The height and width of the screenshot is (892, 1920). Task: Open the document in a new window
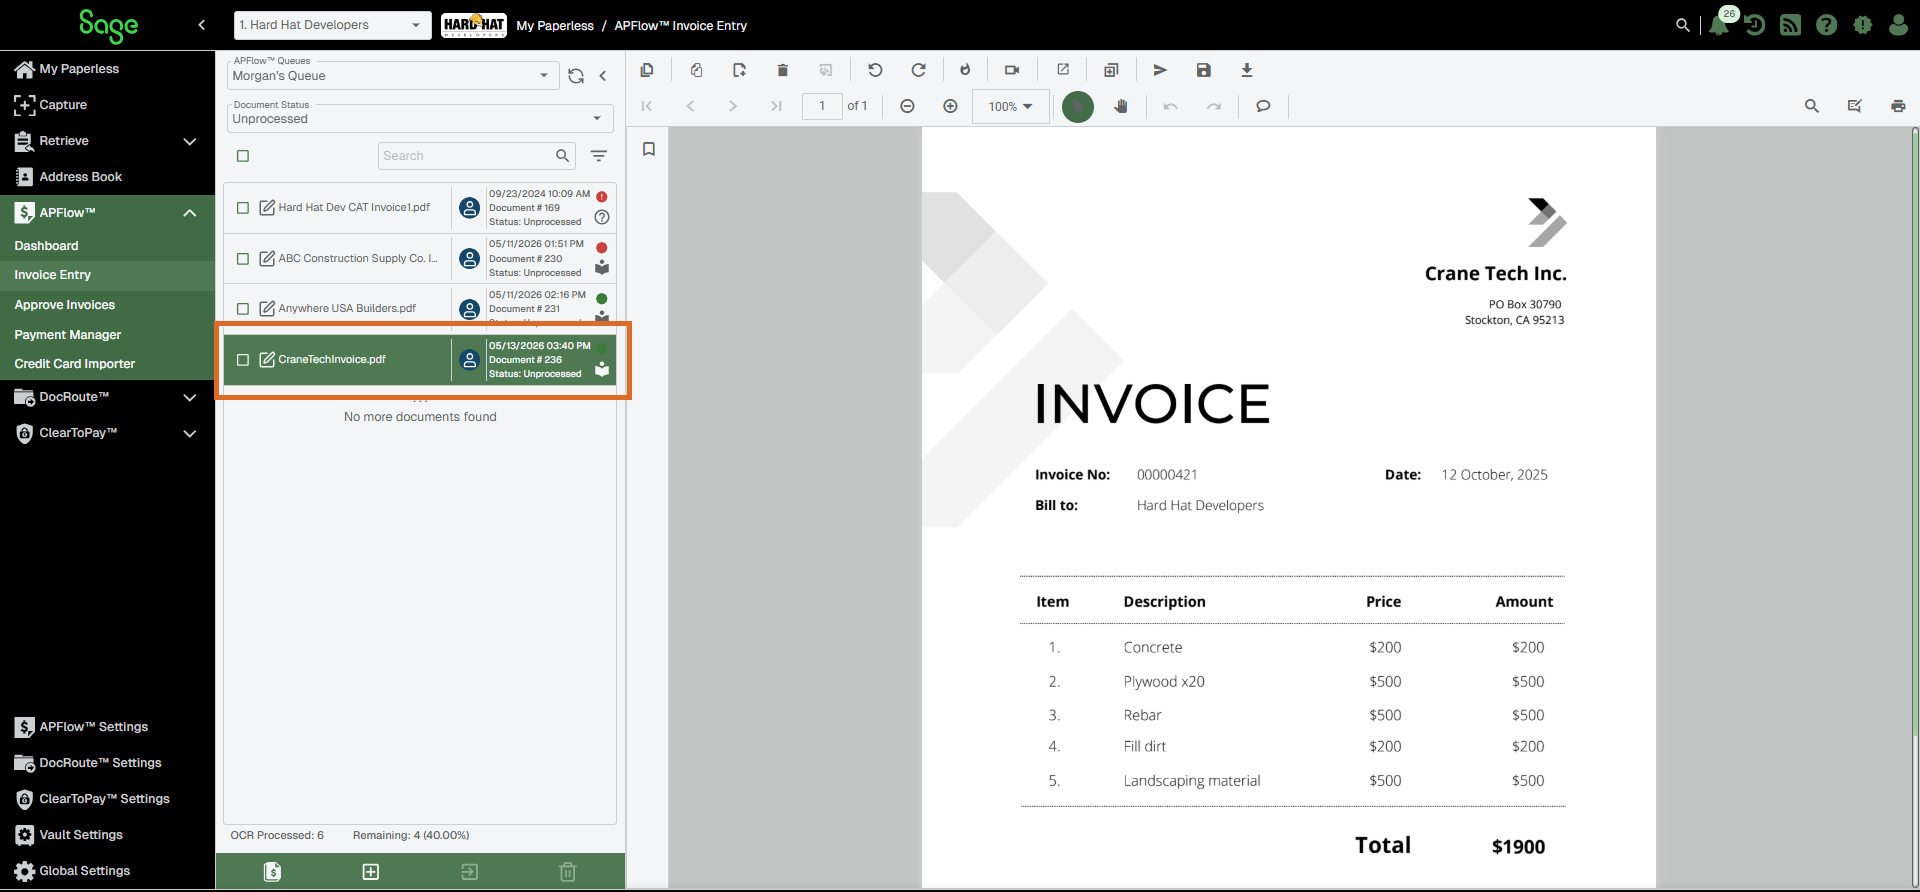tap(1063, 70)
